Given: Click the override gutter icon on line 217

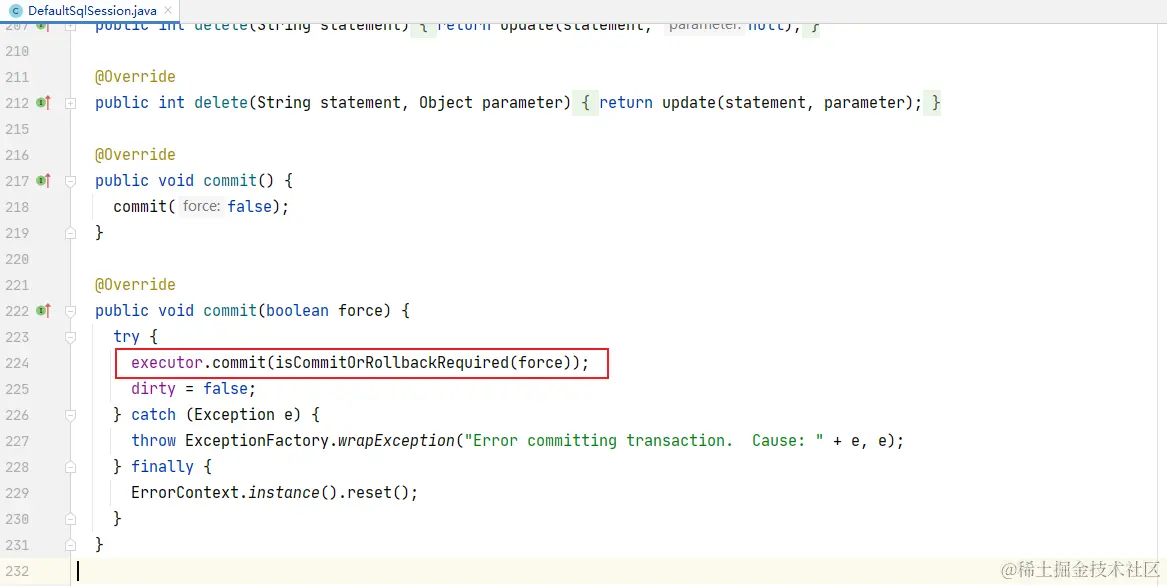Looking at the screenshot, I should (44, 180).
